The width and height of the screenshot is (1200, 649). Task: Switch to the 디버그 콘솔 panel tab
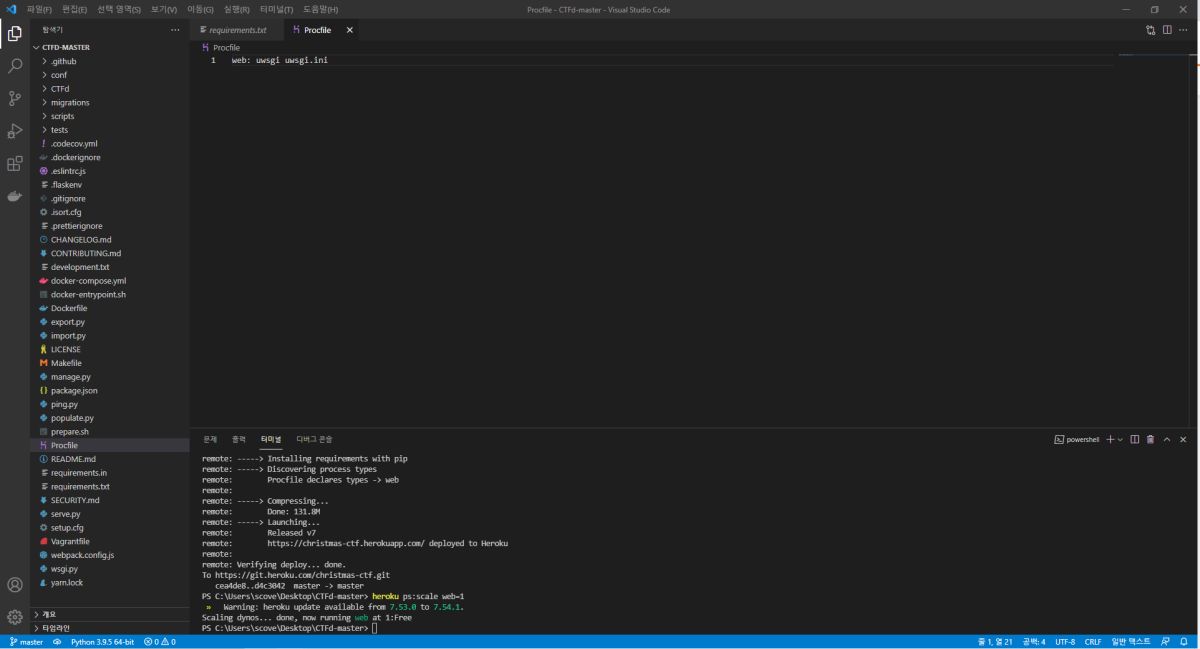coord(314,439)
